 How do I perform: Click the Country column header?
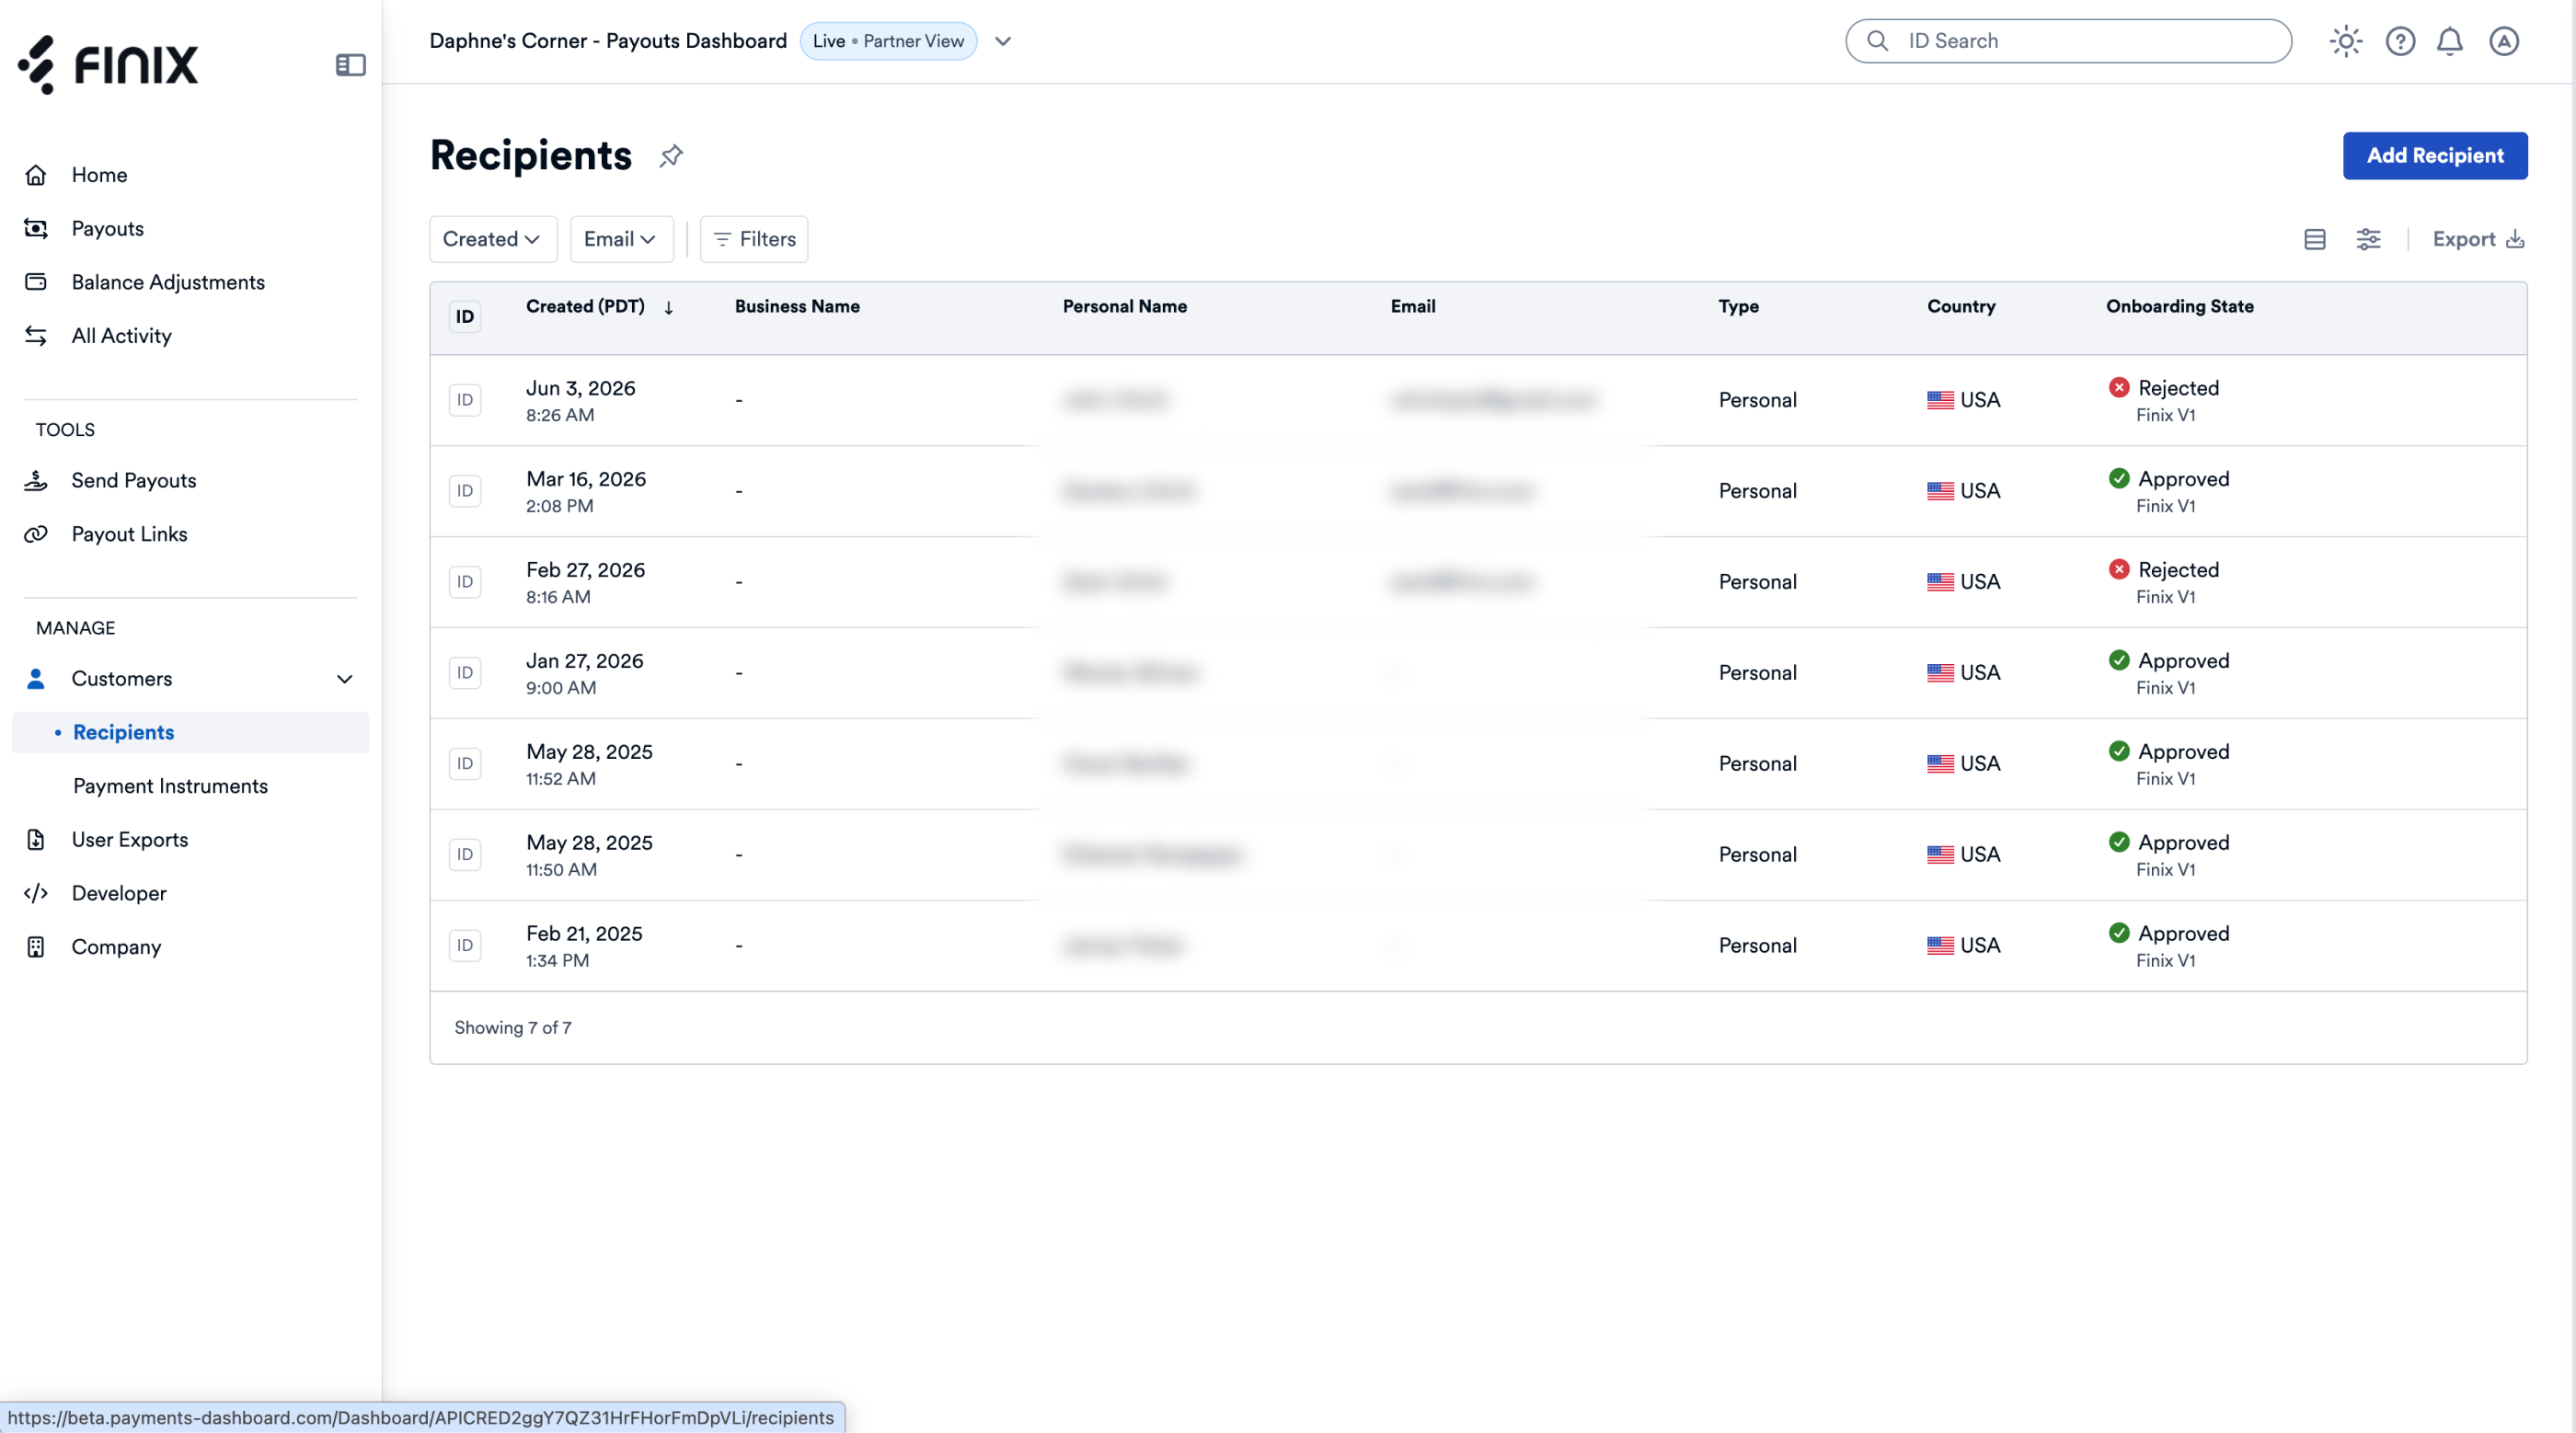tap(1961, 307)
